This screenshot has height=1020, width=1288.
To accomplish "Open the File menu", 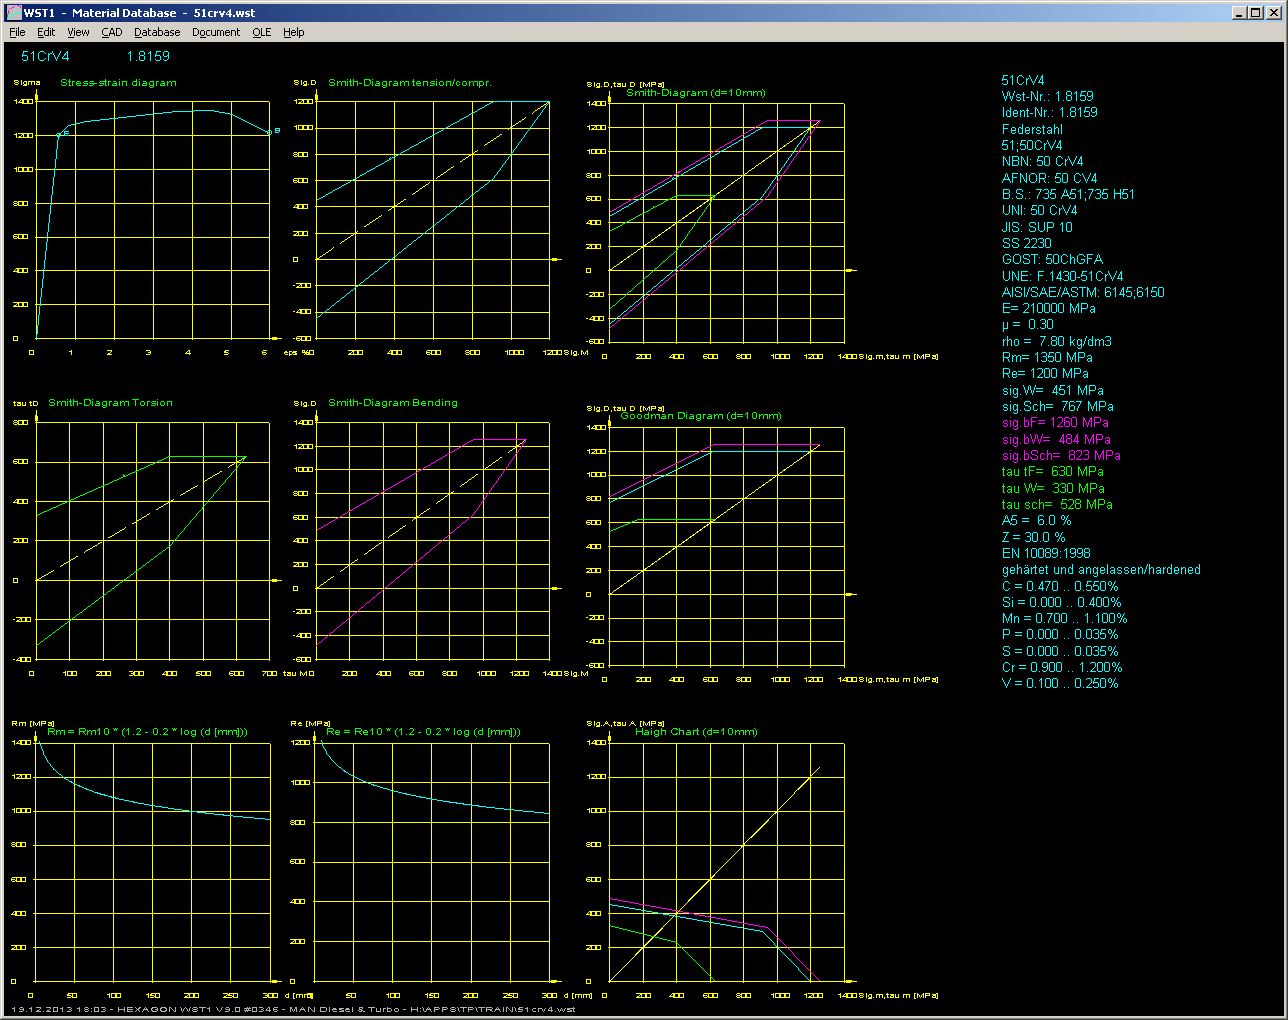I will 17,32.
